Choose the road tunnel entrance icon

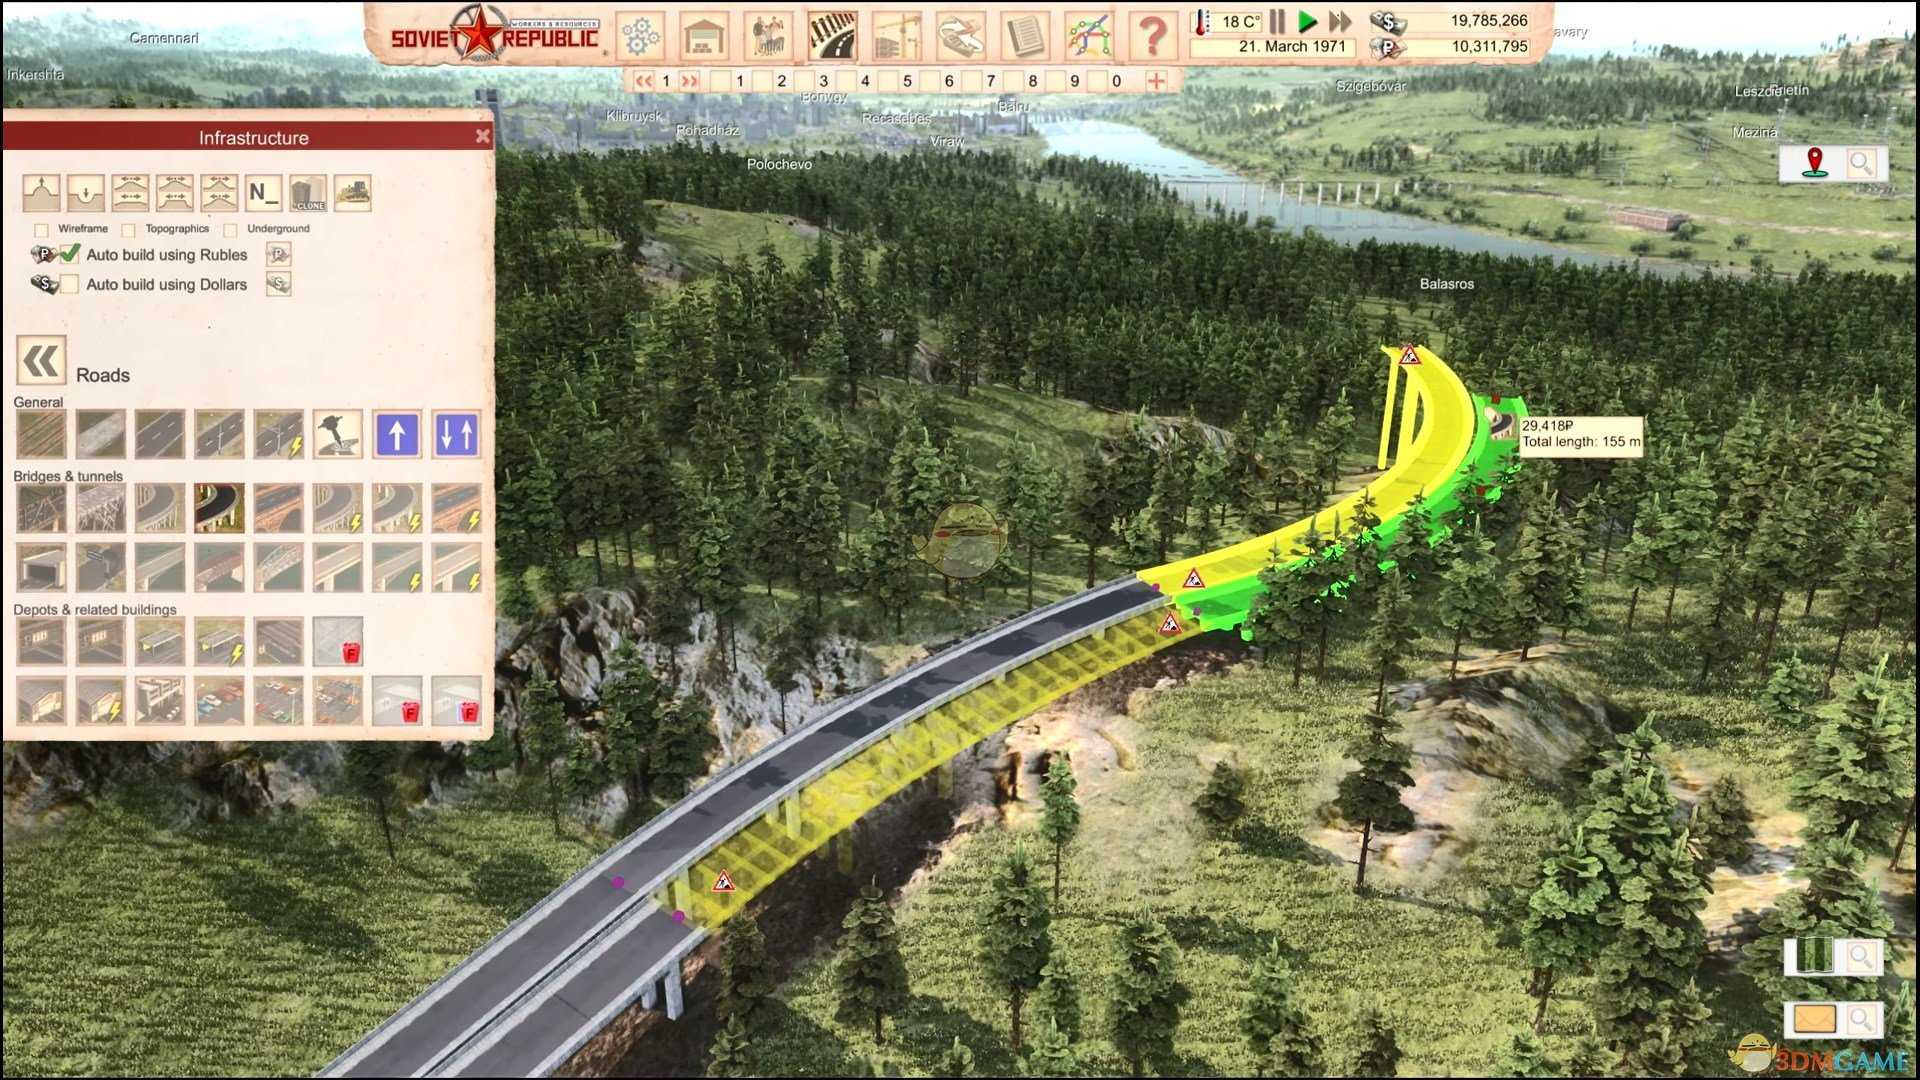pyautogui.click(x=41, y=567)
